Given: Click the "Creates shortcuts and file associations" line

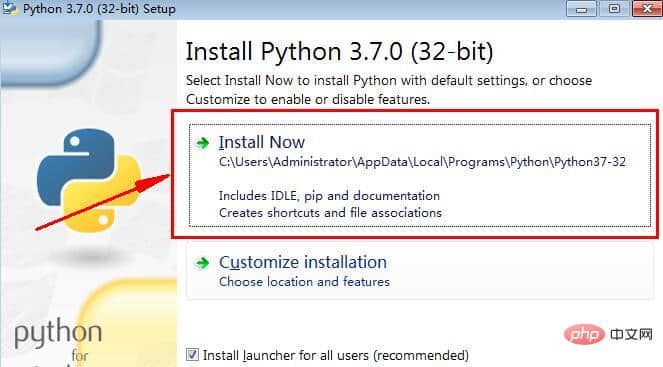Looking at the screenshot, I should tap(330, 213).
